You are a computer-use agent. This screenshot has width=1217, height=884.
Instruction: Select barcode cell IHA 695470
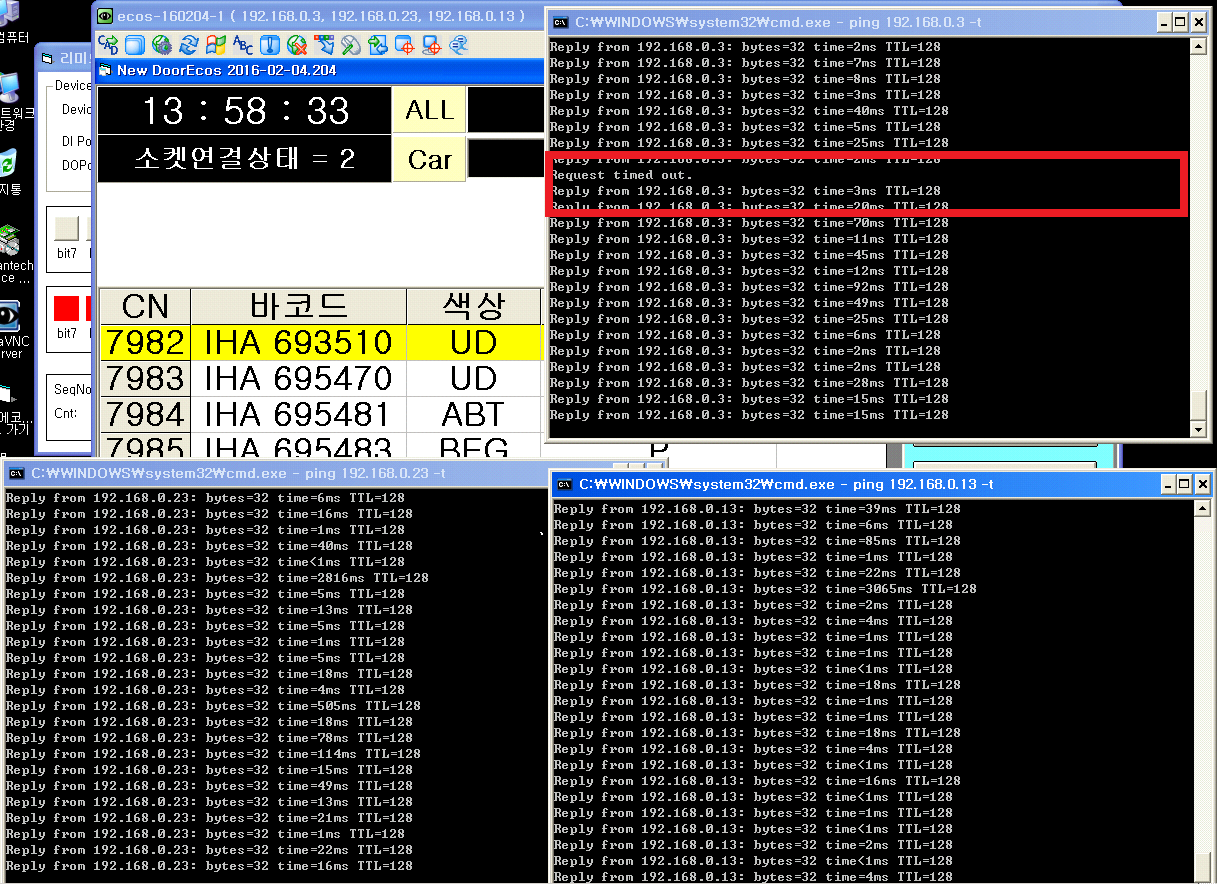coord(298,378)
